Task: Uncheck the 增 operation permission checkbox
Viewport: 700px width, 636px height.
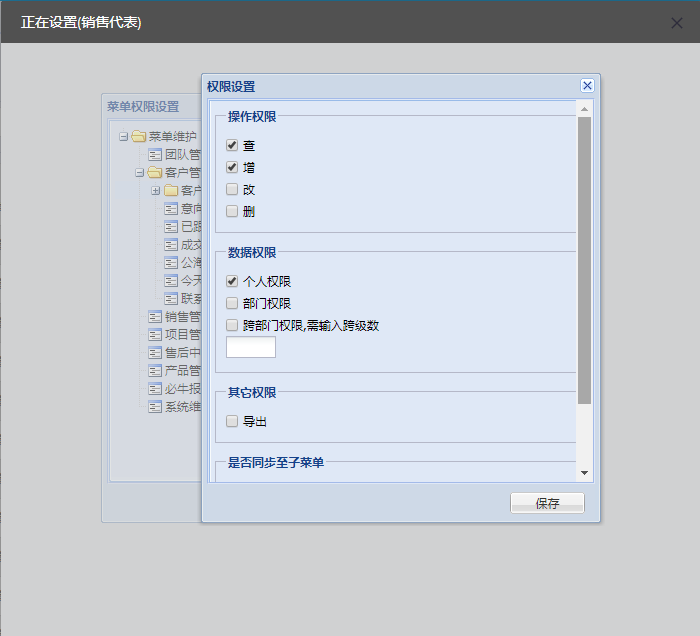Action: (232, 167)
